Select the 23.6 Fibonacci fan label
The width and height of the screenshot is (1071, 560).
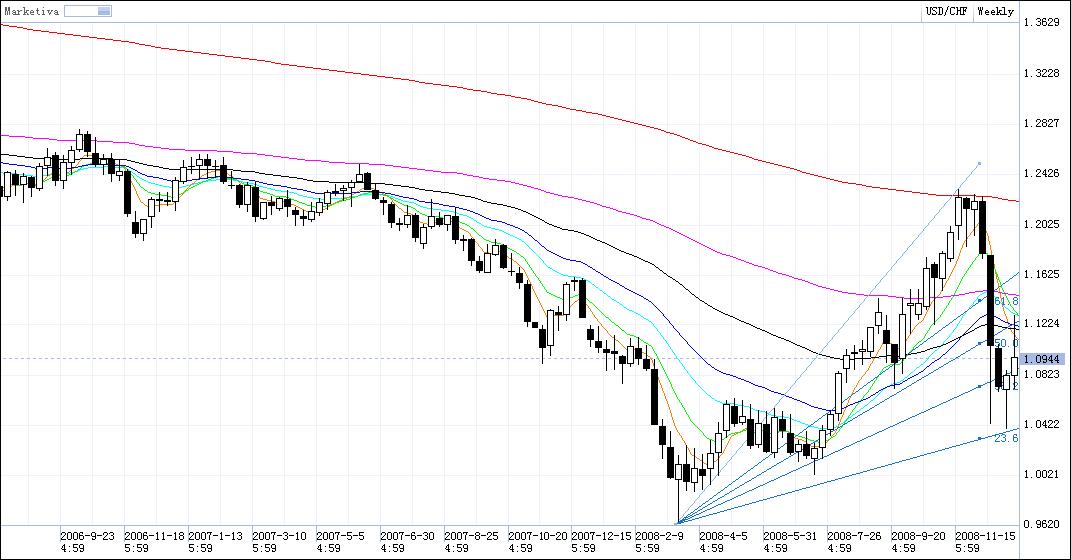coord(1006,438)
